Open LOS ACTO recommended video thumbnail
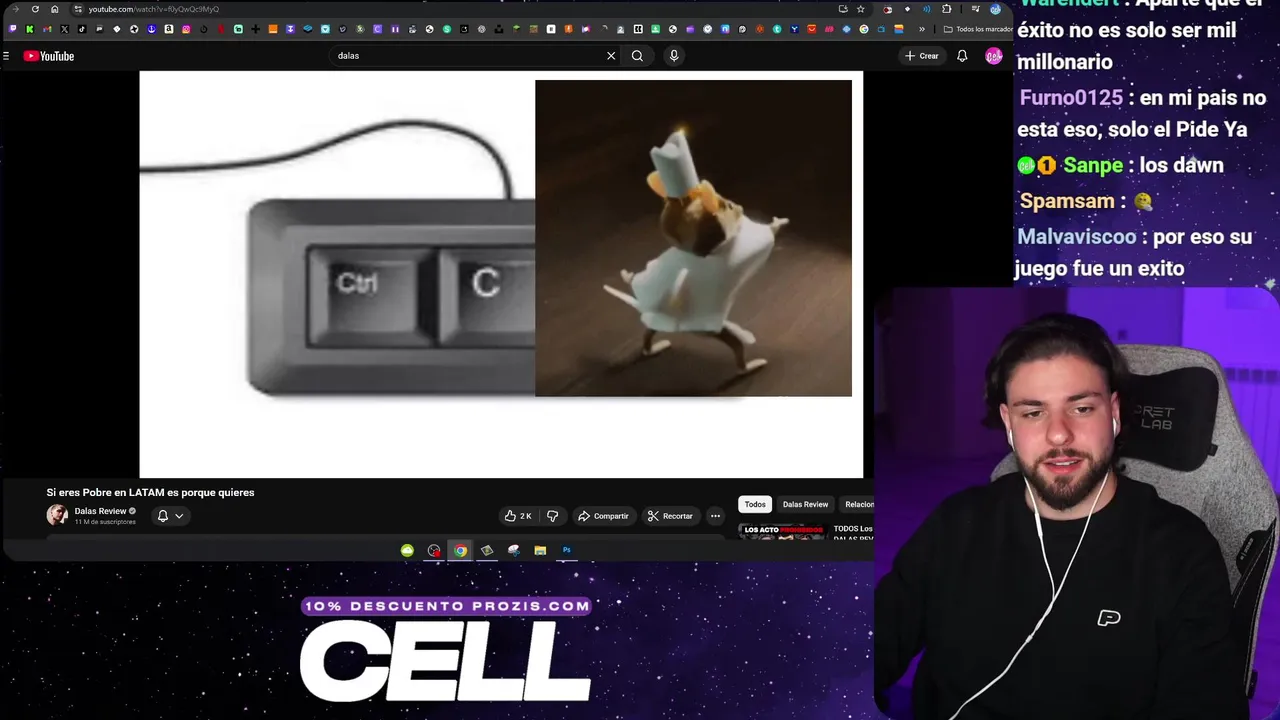Viewport: 1280px width, 720px height. [x=782, y=532]
